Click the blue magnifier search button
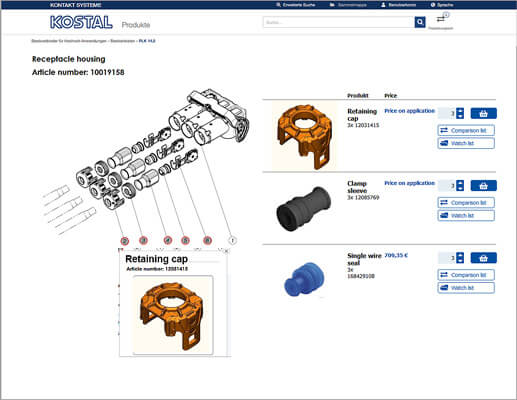This screenshot has height=400, width=517. coord(420,22)
